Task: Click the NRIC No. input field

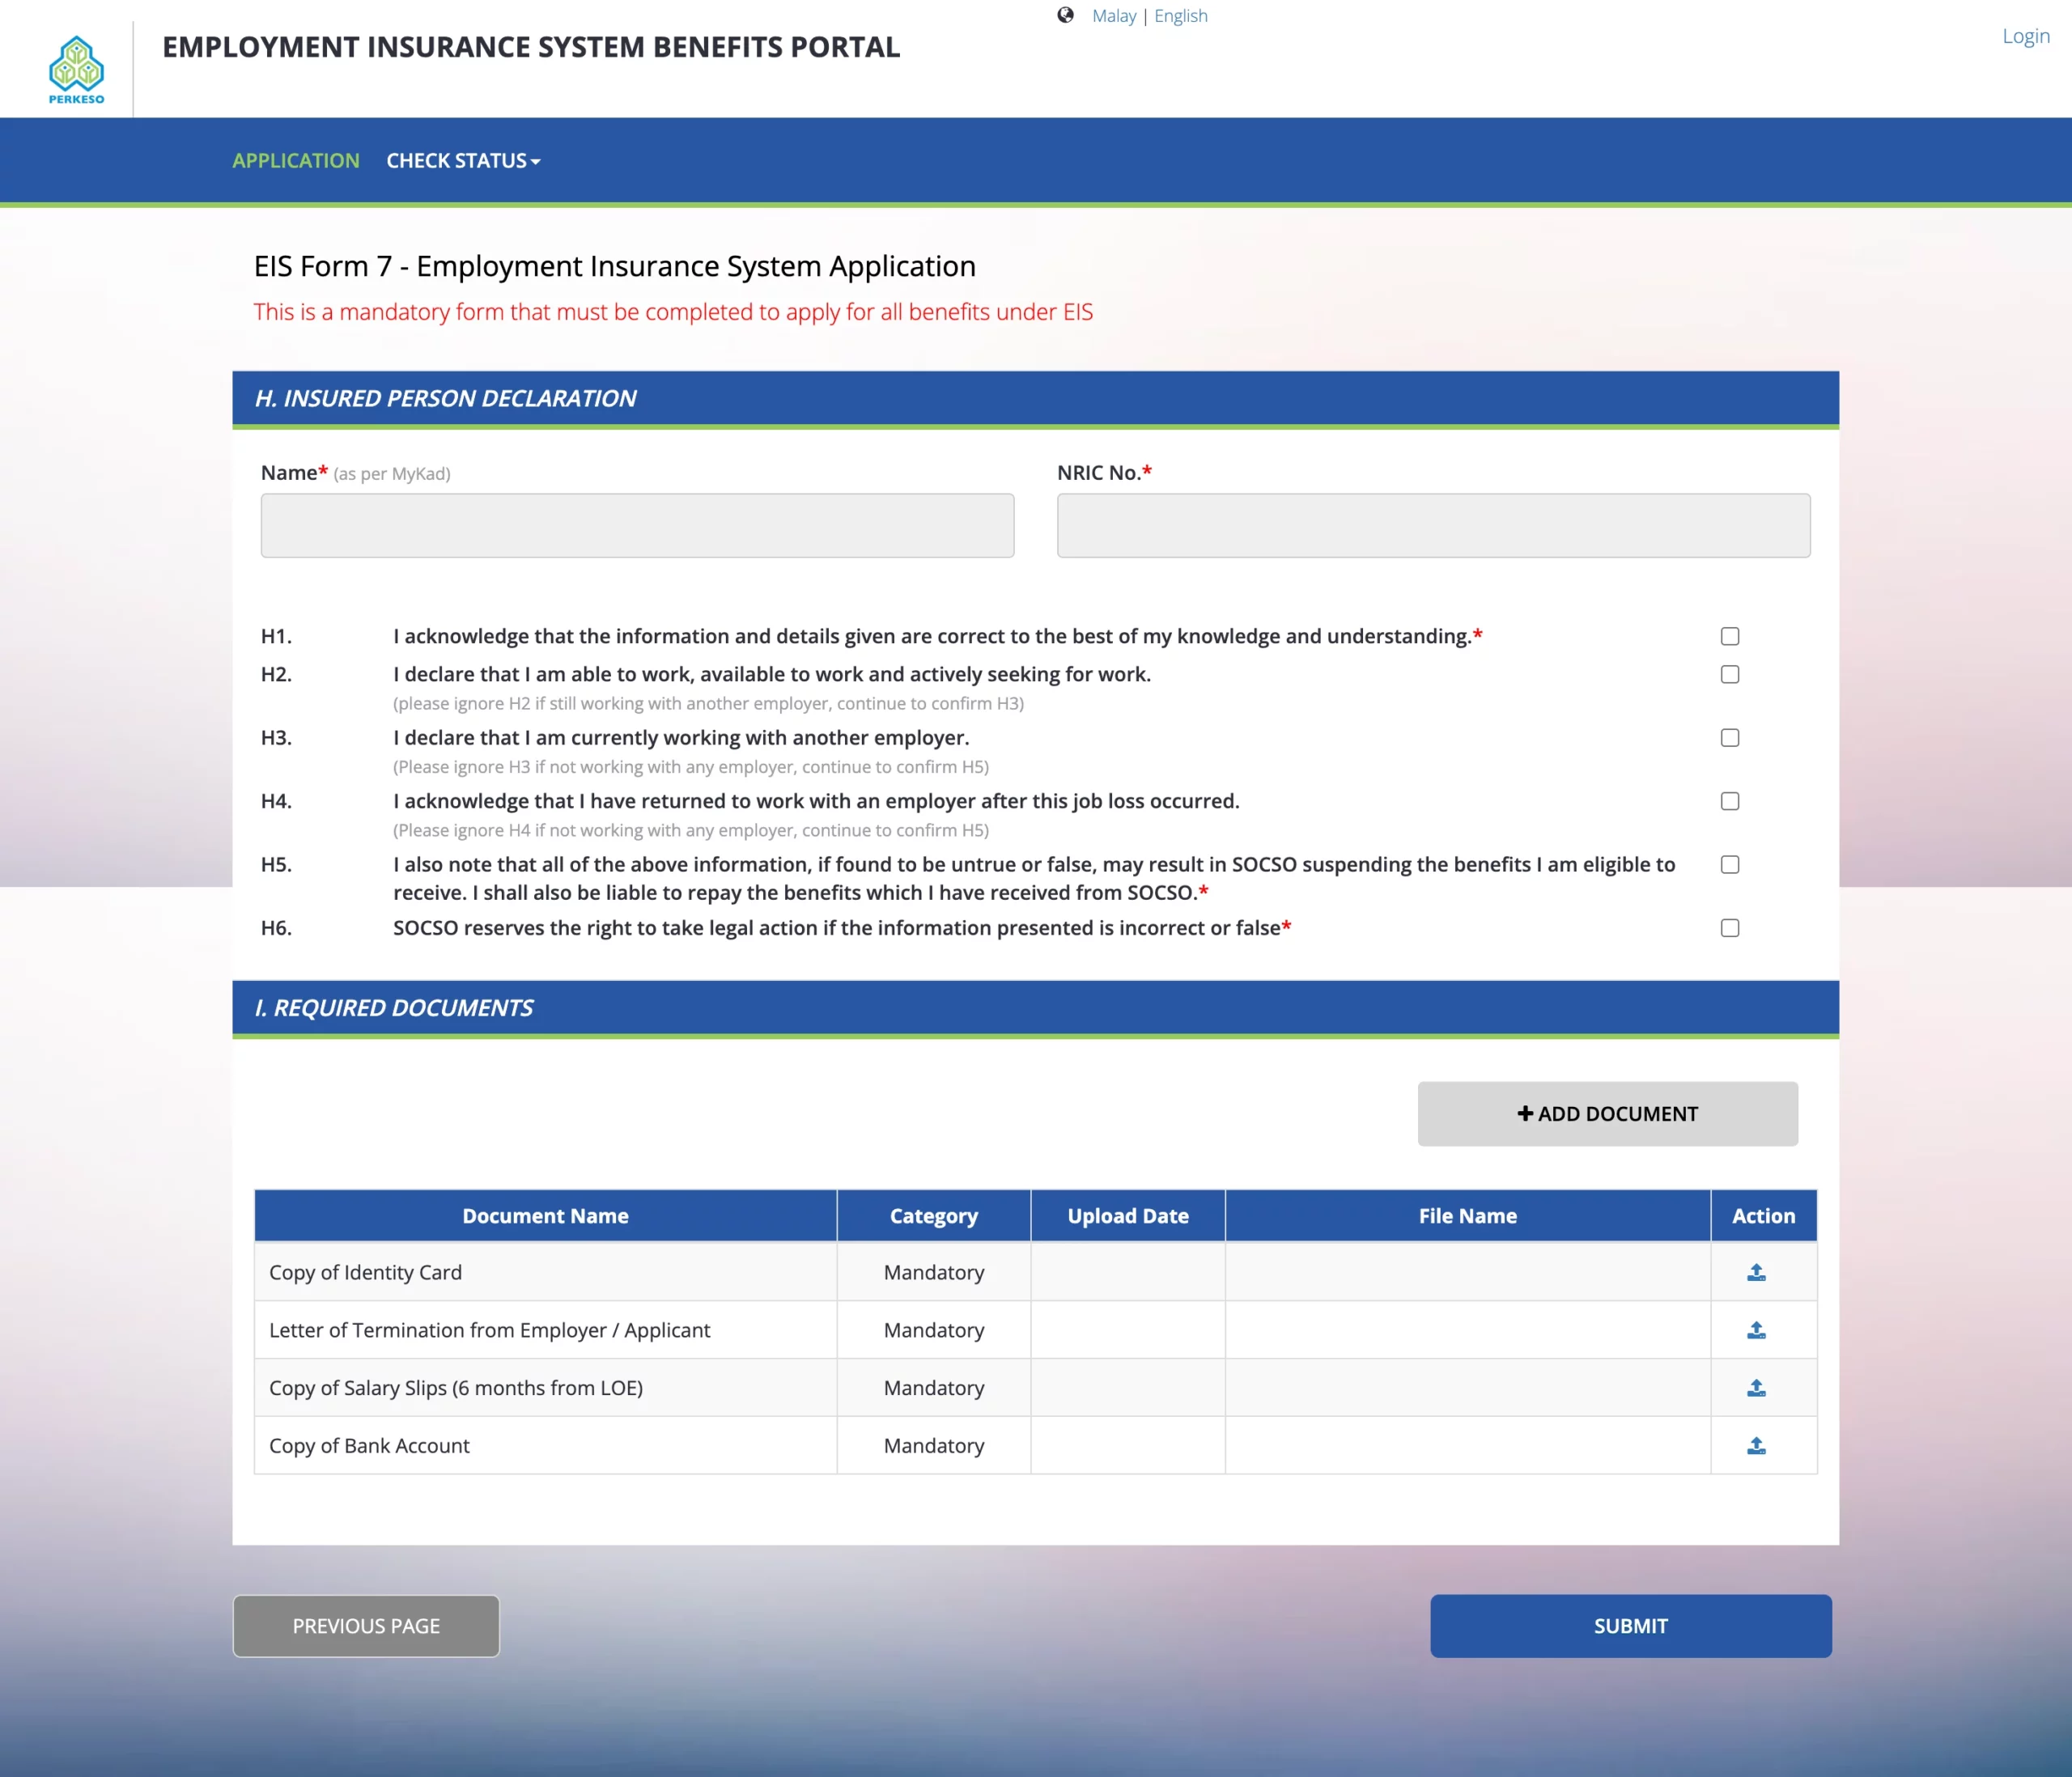Action: pos(1432,525)
